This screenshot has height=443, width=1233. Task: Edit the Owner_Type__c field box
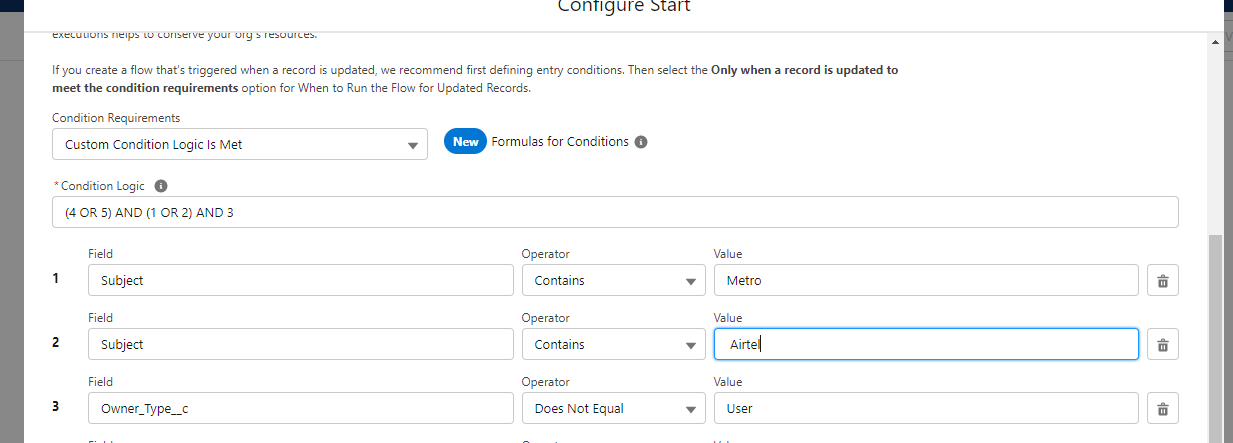(300, 409)
